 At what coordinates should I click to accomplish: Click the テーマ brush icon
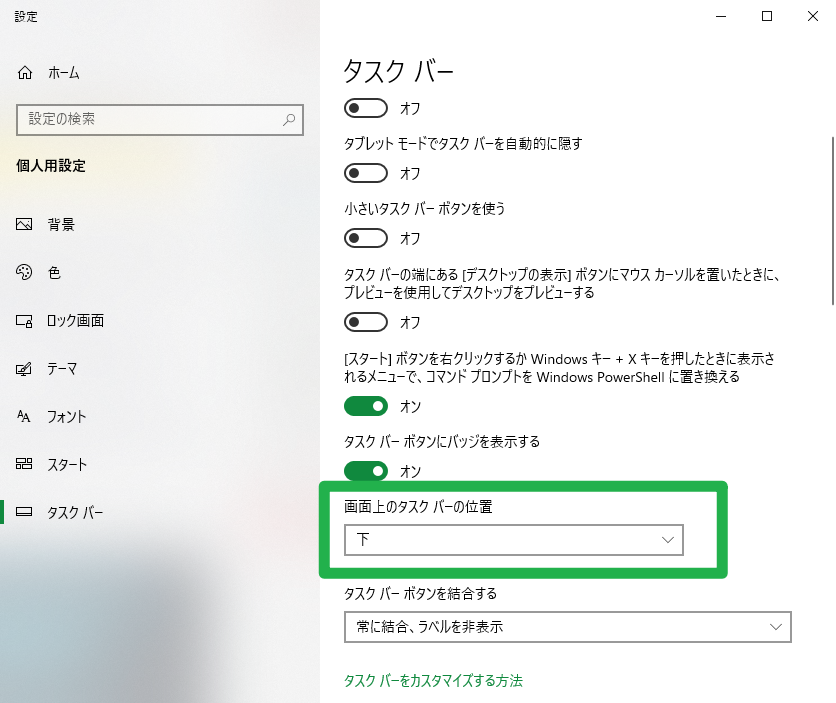click(x=24, y=369)
